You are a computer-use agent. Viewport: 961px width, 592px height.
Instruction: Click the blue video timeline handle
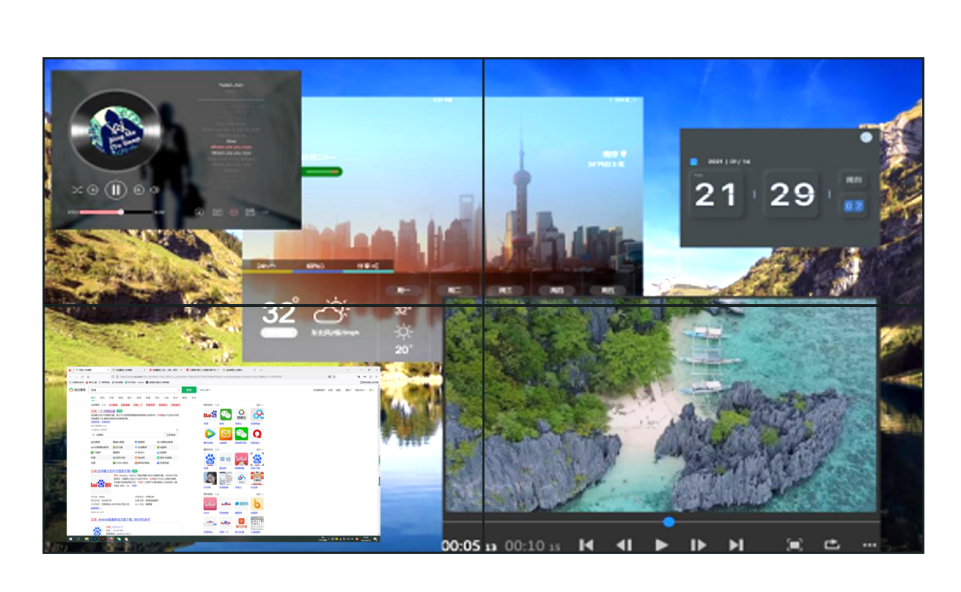pos(668,521)
